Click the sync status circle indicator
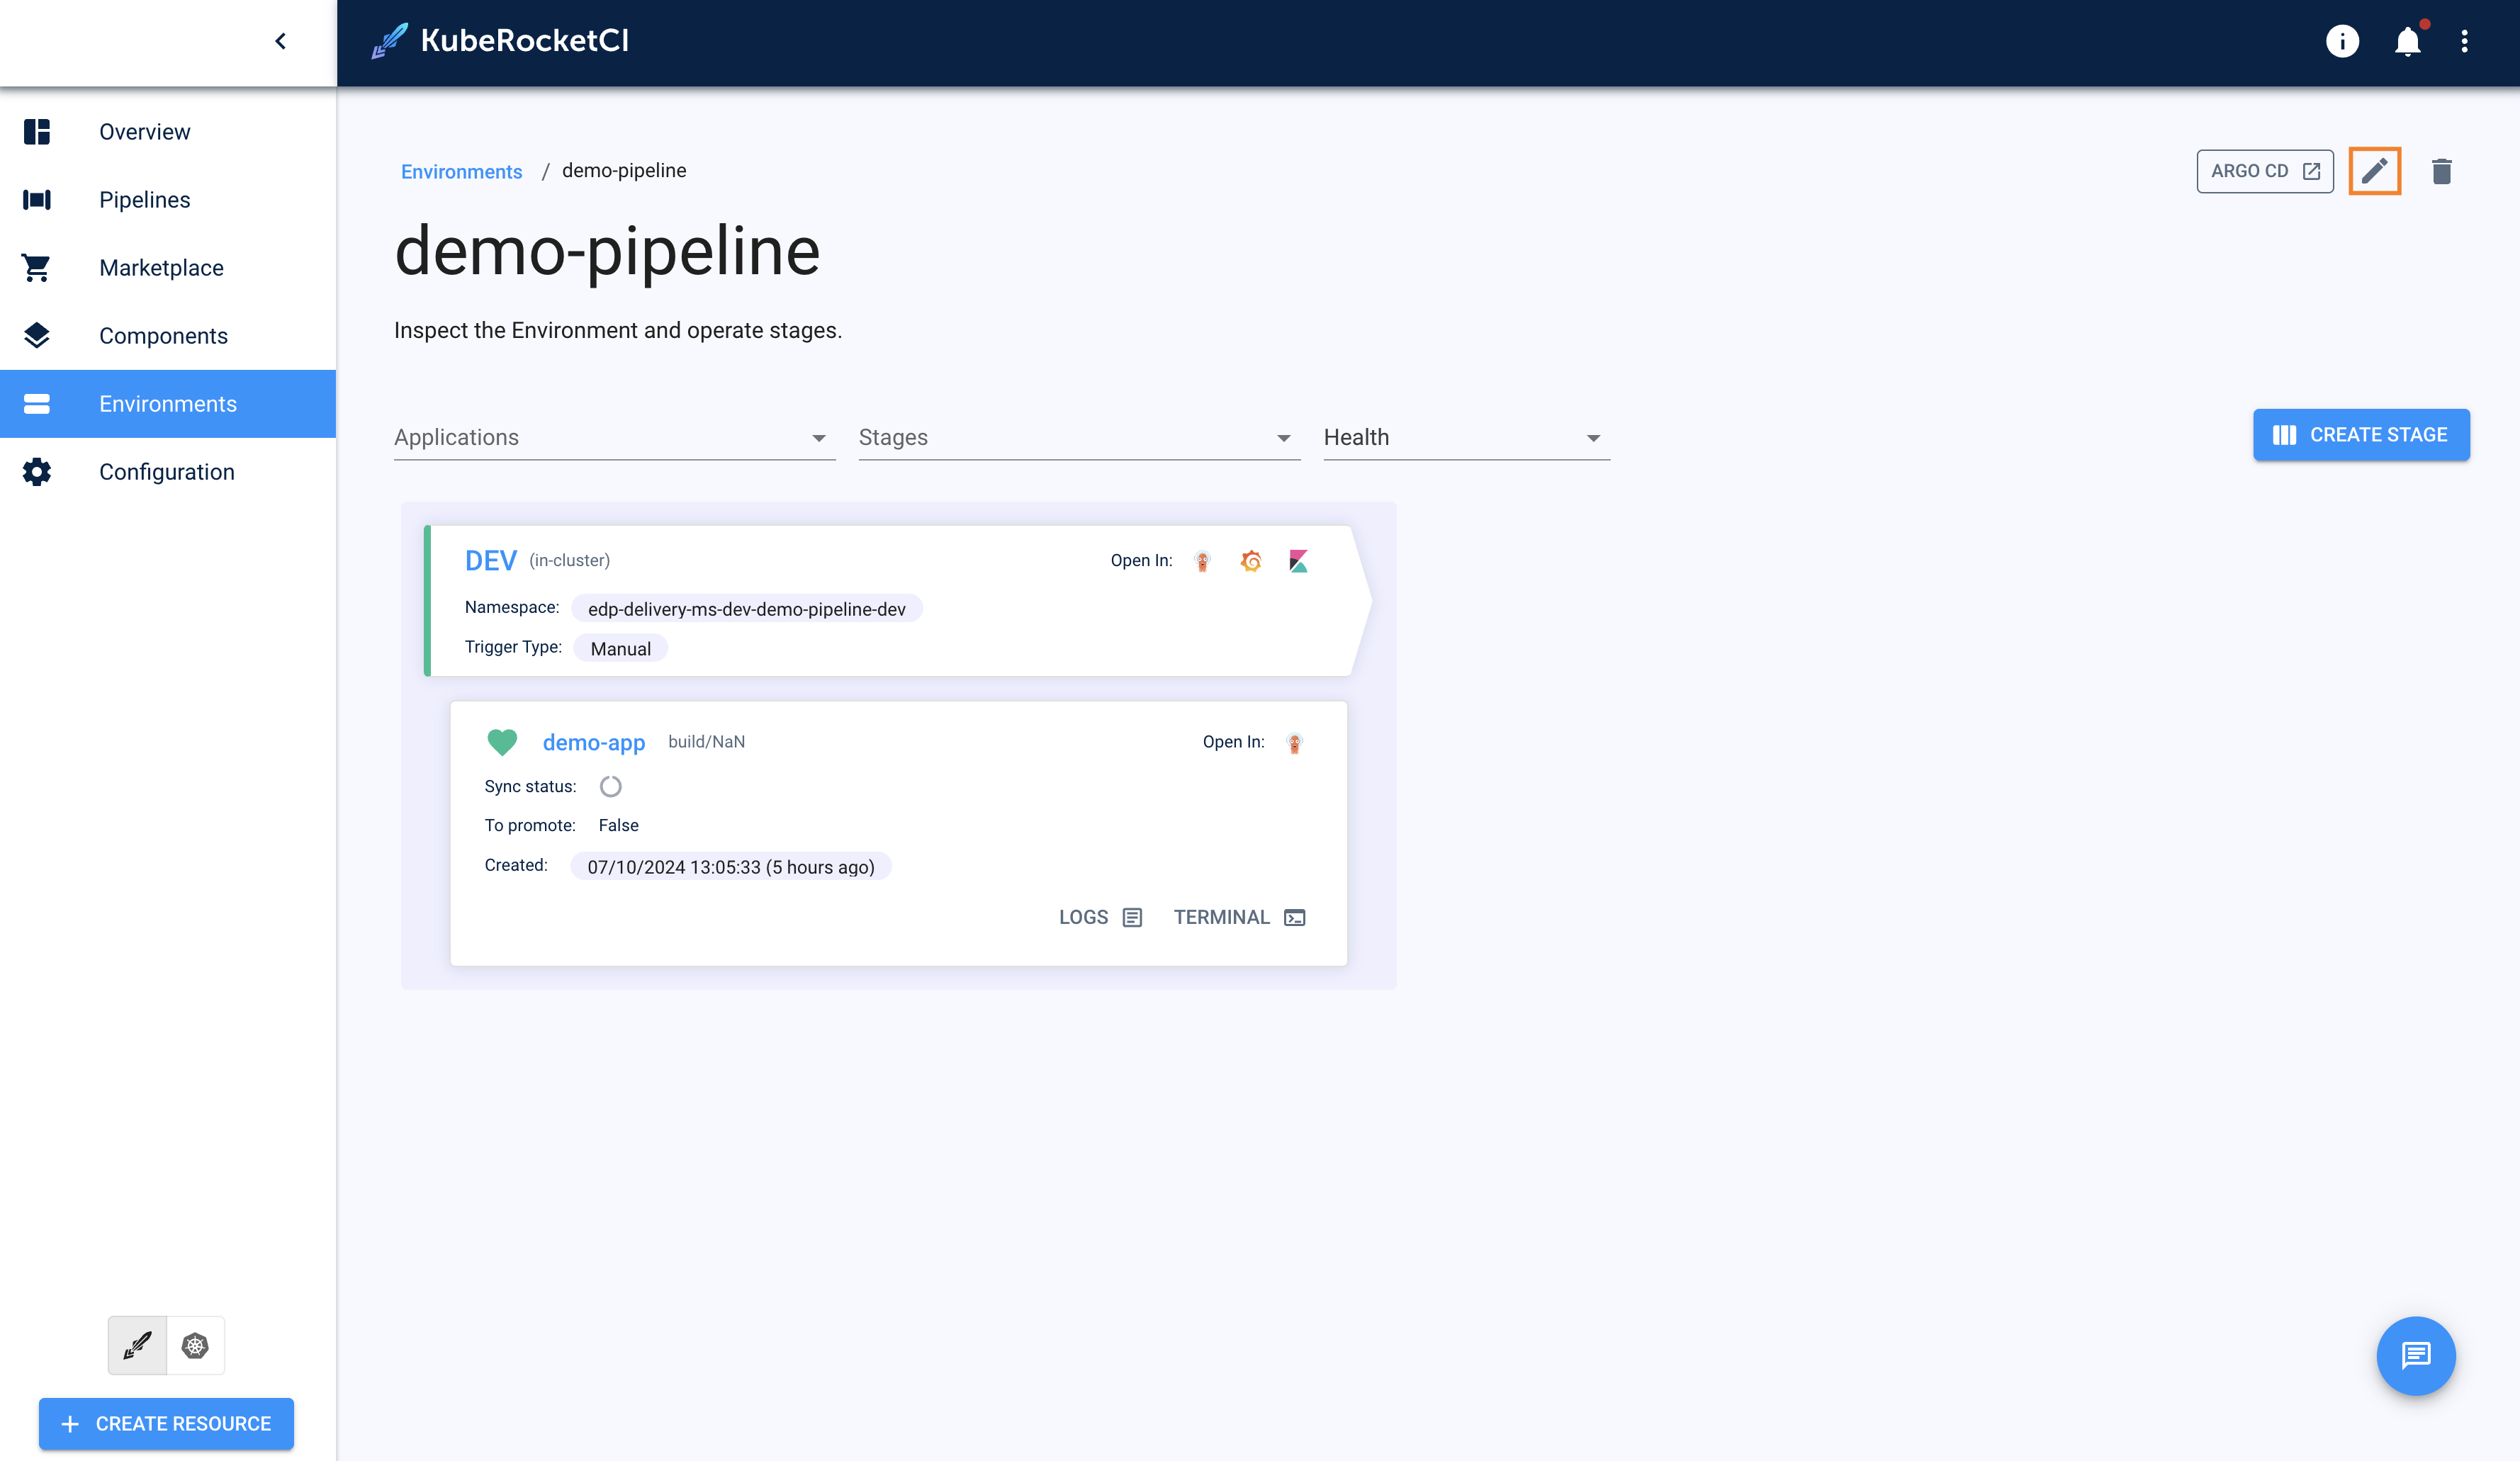2520x1461 pixels. (609, 784)
